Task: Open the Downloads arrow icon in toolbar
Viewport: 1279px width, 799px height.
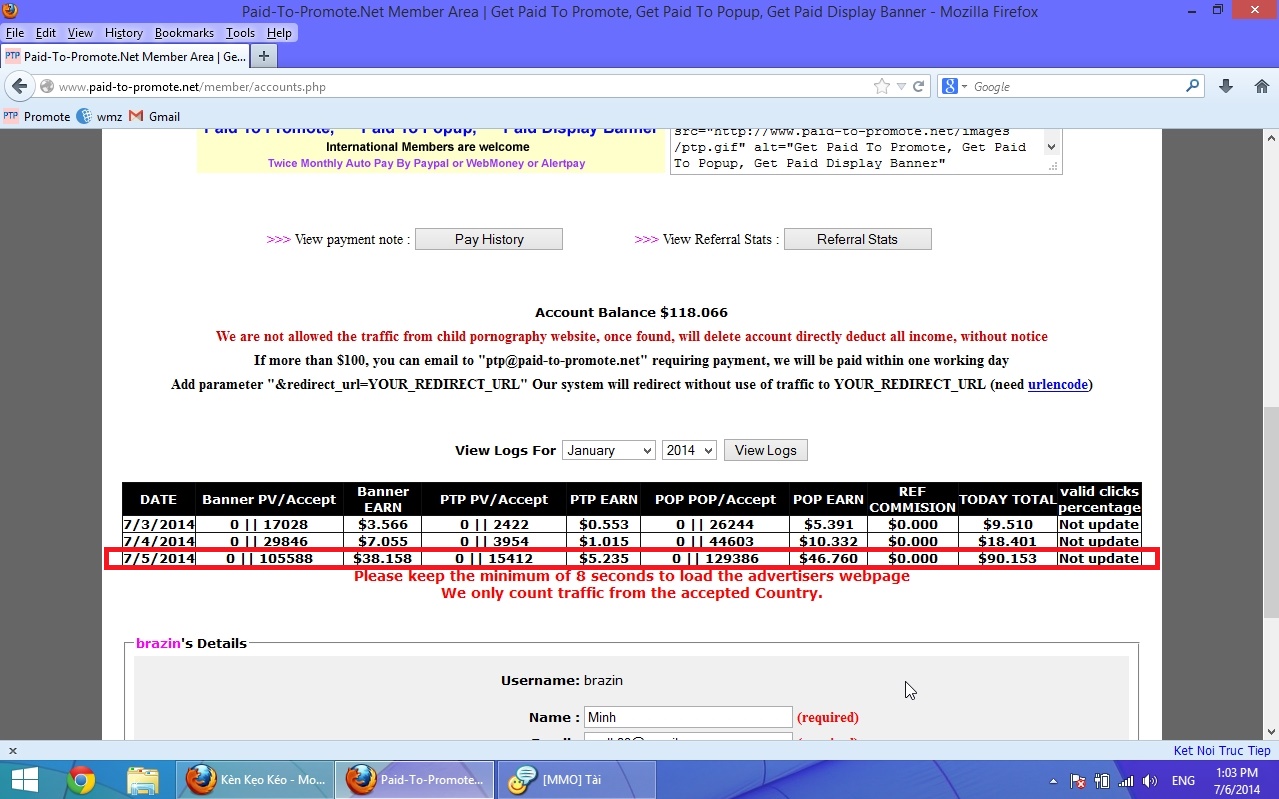Action: pyautogui.click(x=1226, y=87)
